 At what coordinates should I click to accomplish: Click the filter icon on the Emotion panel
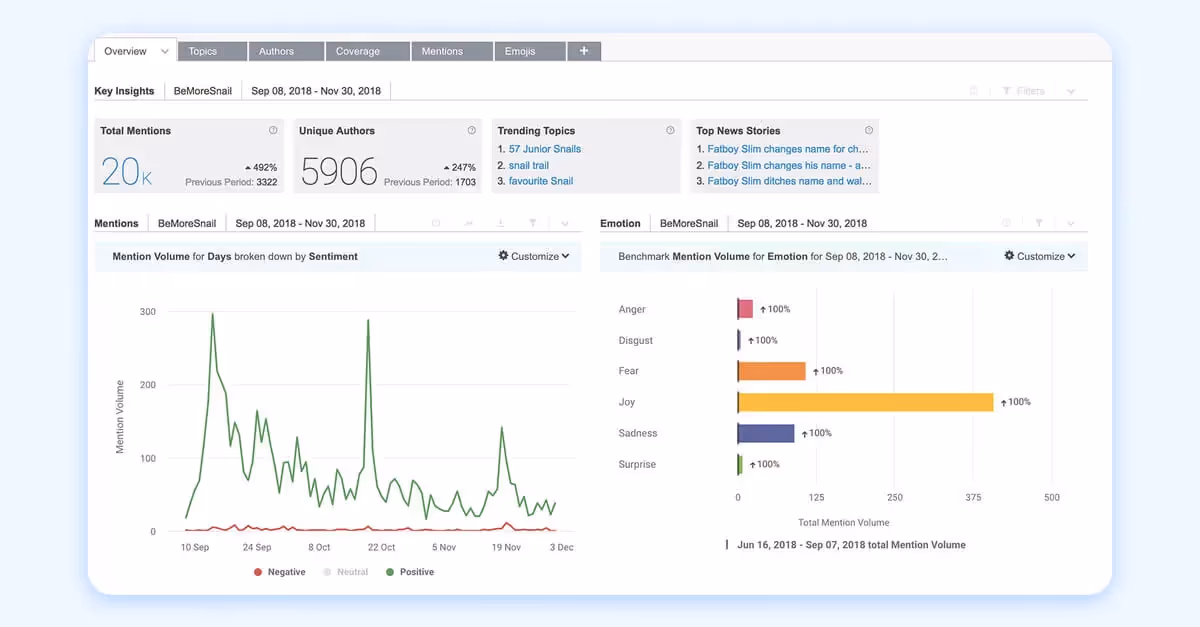pos(1039,222)
